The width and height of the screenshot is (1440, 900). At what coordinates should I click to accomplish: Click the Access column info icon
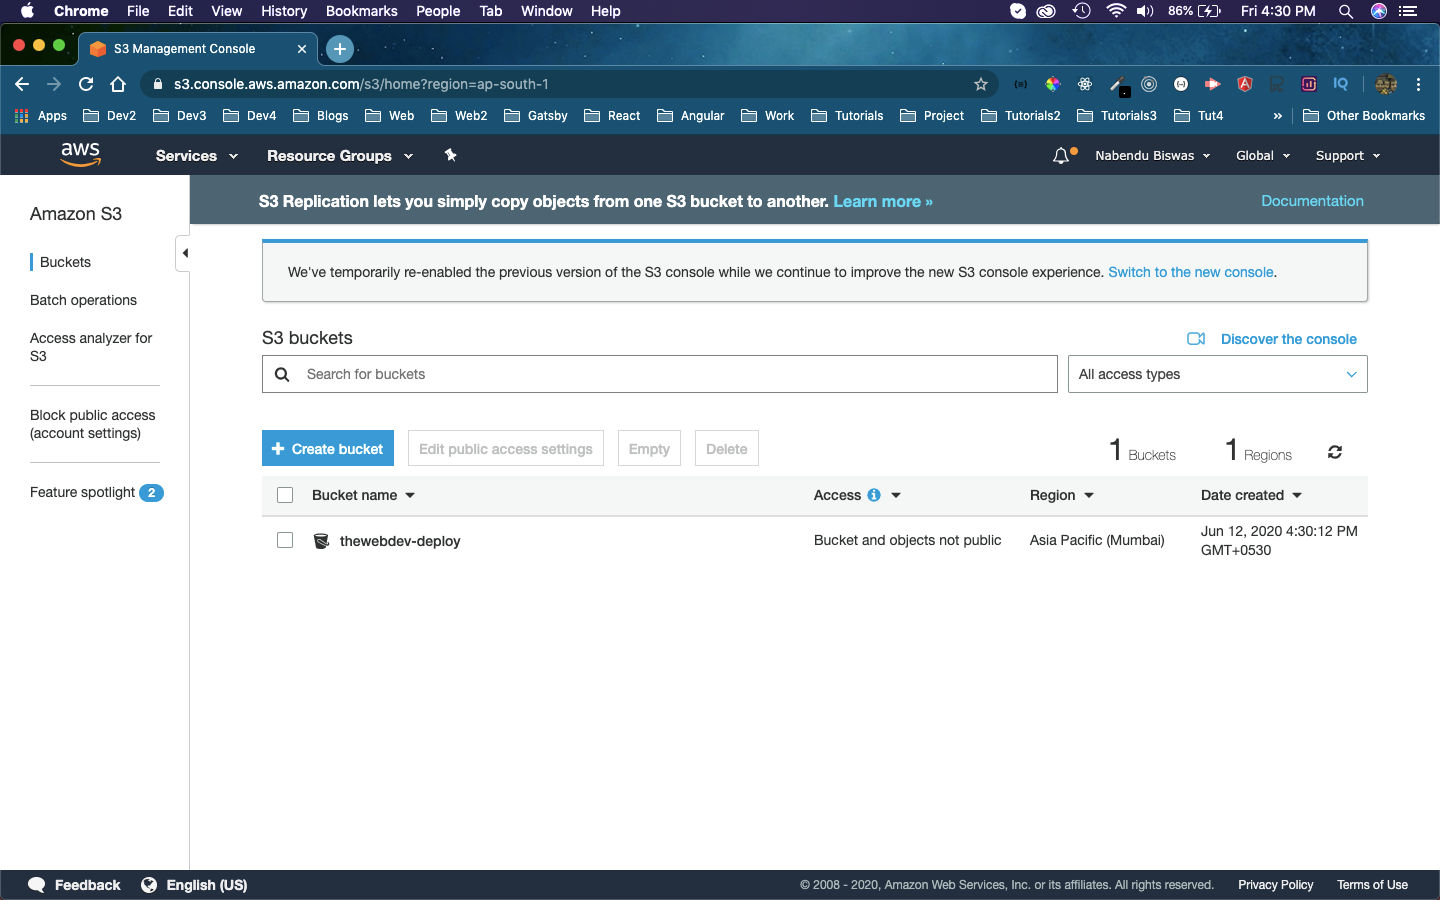(874, 495)
